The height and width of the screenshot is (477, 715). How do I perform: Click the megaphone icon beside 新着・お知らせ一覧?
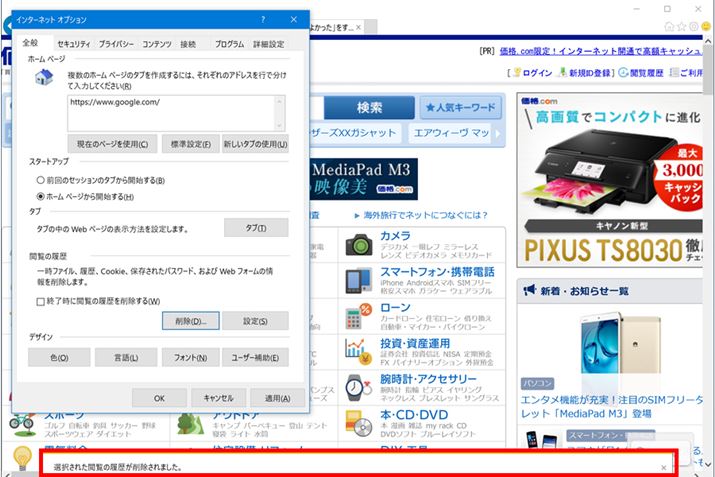(x=529, y=290)
